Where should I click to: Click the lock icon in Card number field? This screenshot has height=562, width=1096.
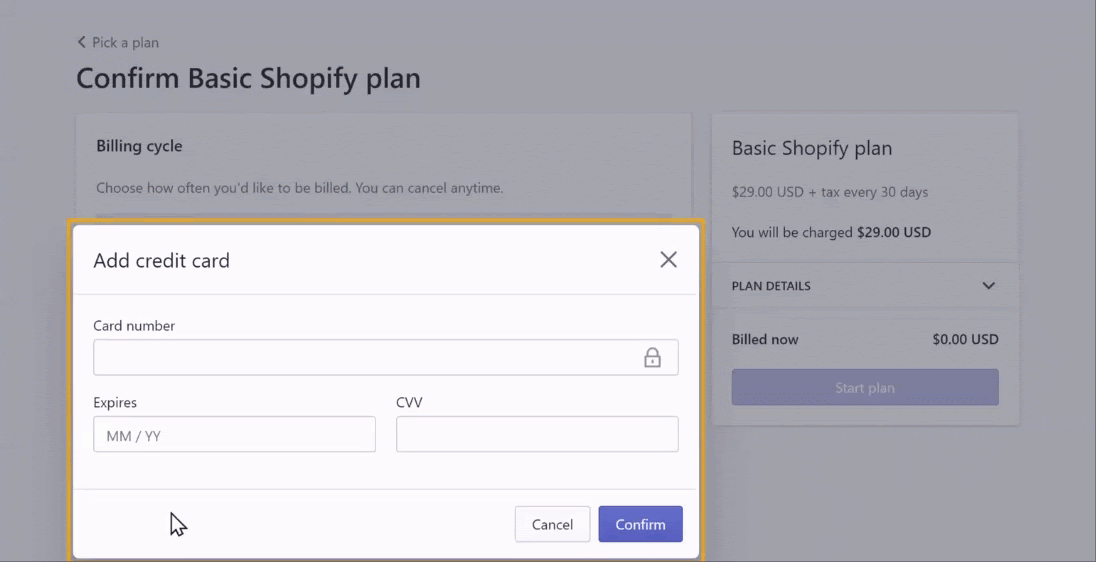point(652,357)
